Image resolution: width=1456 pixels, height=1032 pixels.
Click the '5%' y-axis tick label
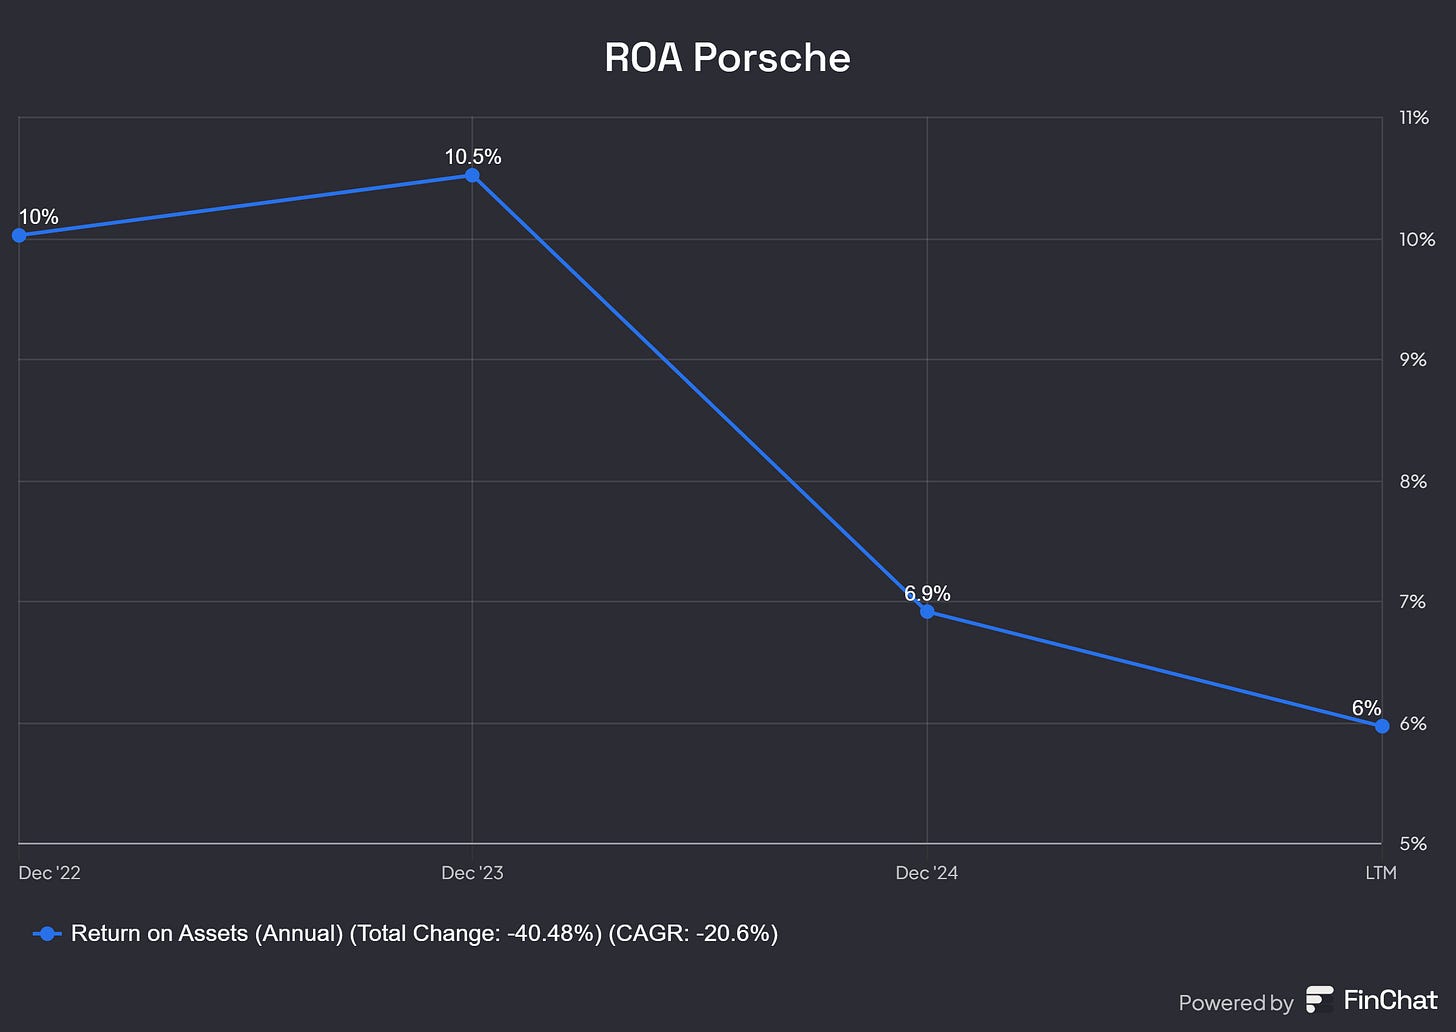click(1413, 844)
